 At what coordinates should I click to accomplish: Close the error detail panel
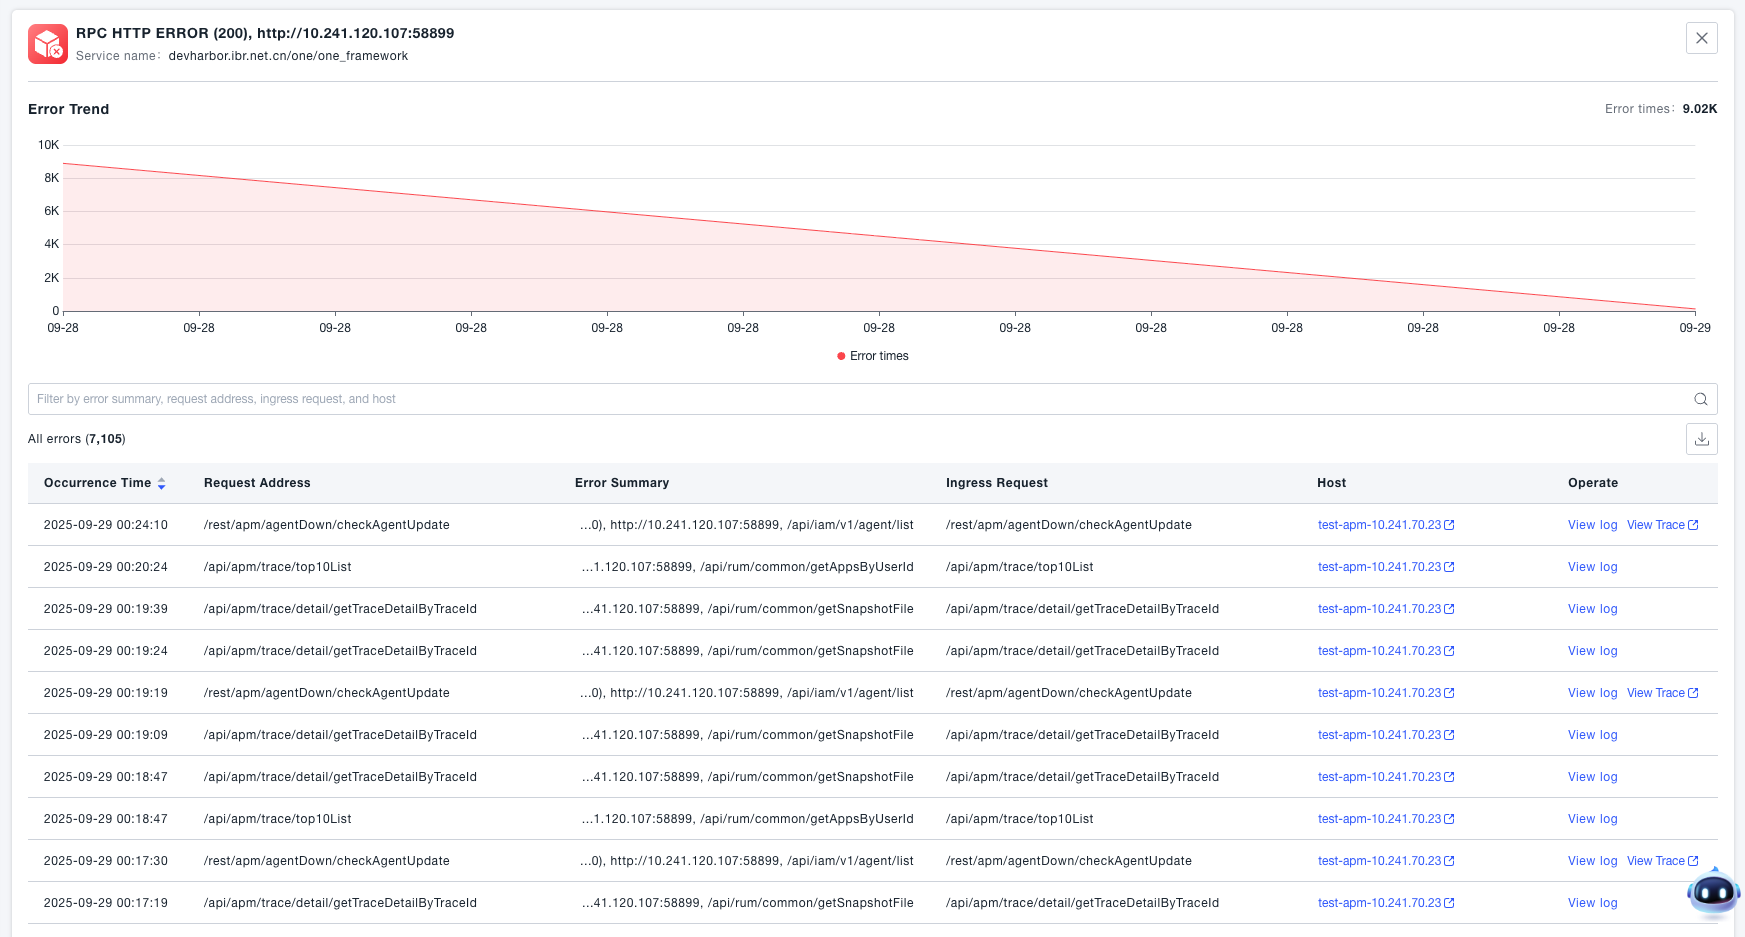pyautogui.click(x=1701, y=38)
